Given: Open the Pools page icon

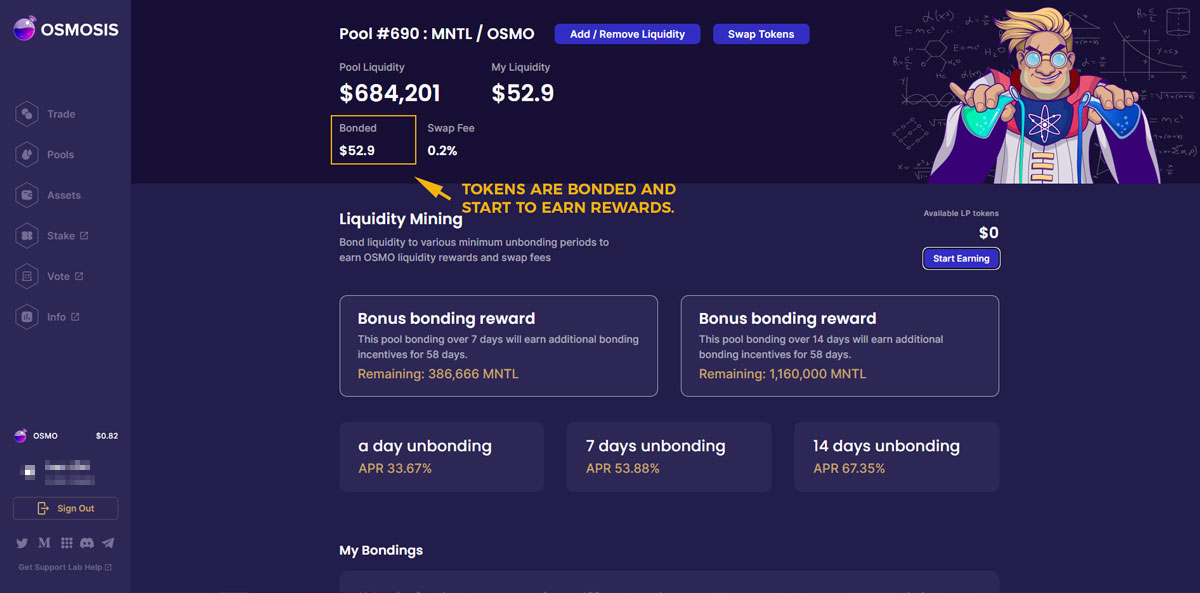Looking at the screenshot, I should [x=27, y=155].
